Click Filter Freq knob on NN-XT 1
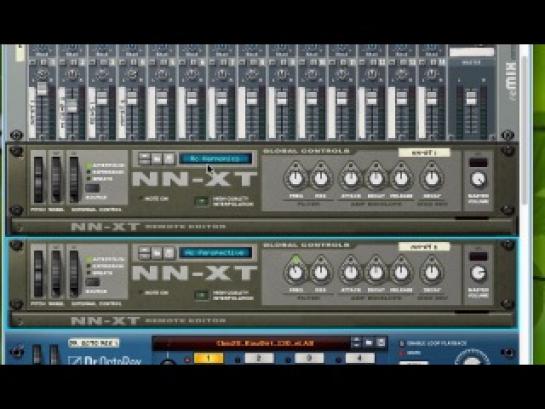Viewport: 545px width, 409px height. pyautogui.click(x=296, y=178)
